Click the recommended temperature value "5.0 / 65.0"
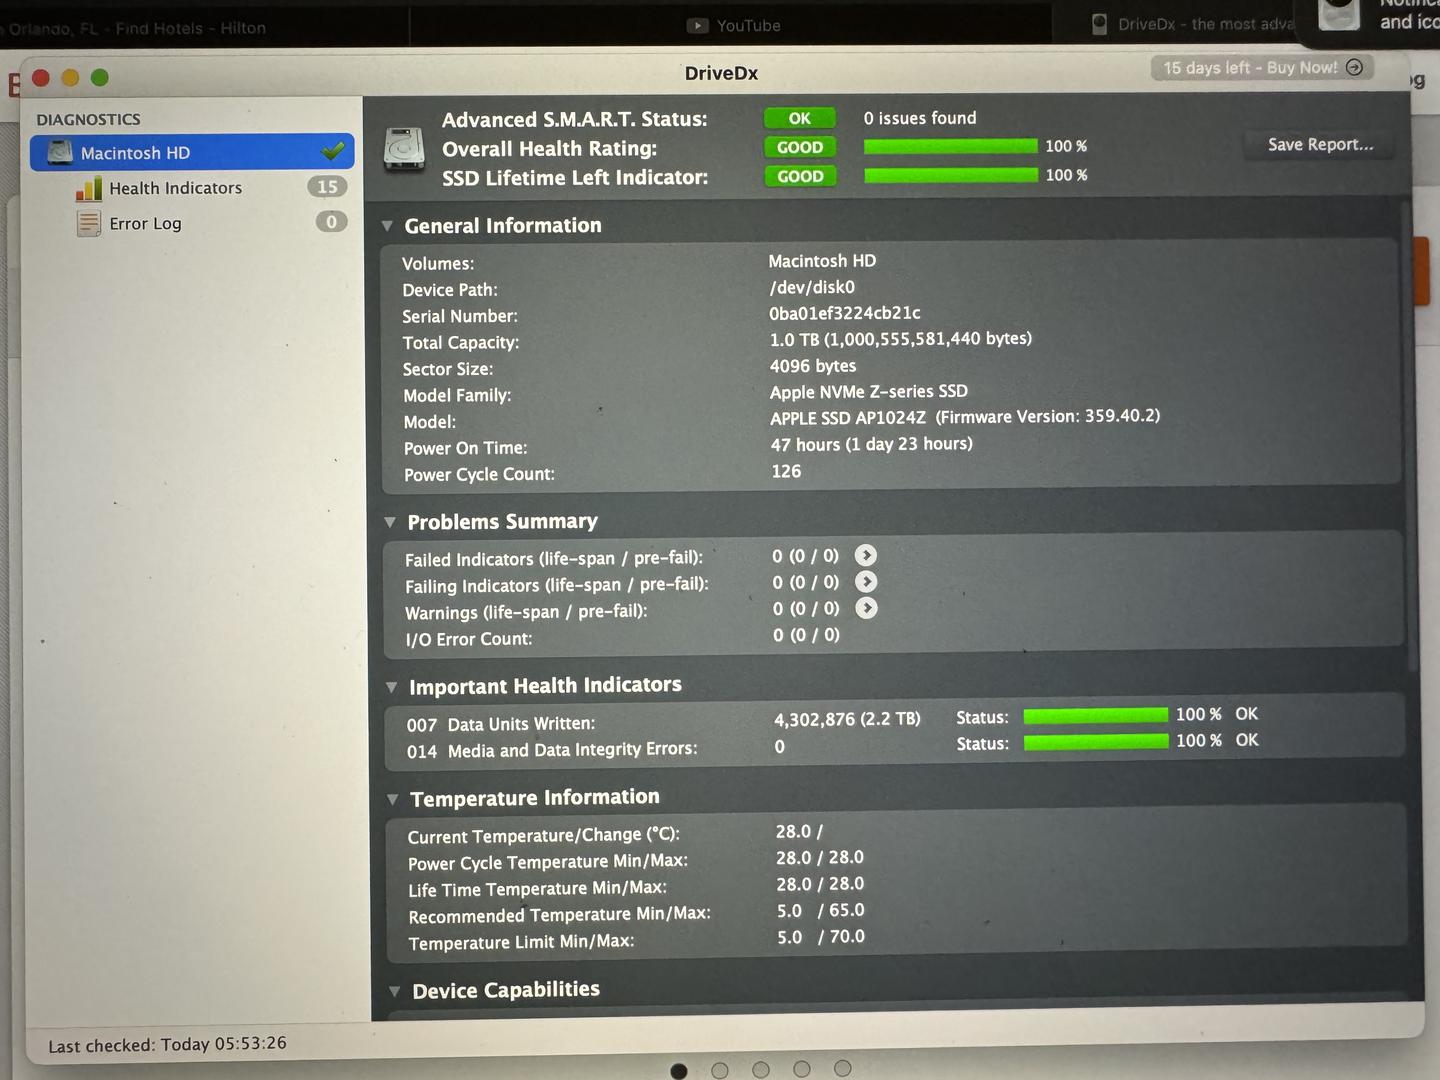The width and height of the screenshot is (1440, 1080). [821, 911]
